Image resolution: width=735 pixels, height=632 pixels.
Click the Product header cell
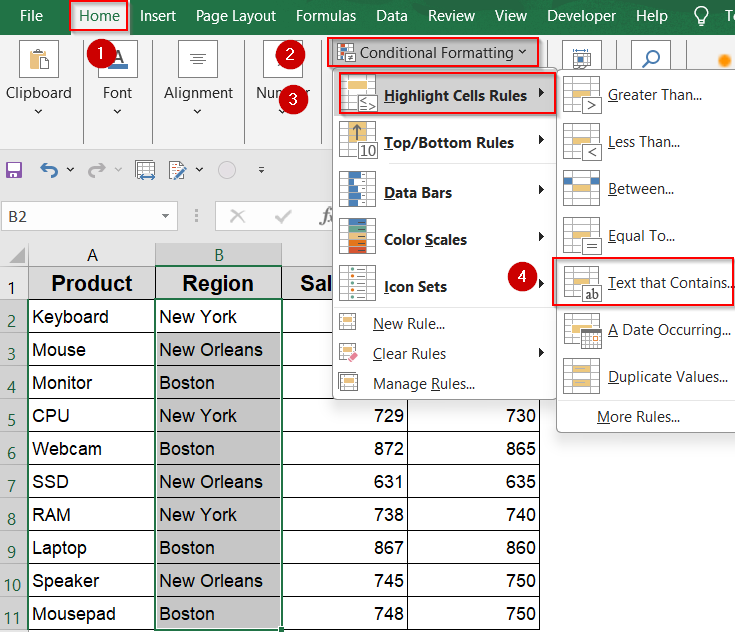coord(92,283)
